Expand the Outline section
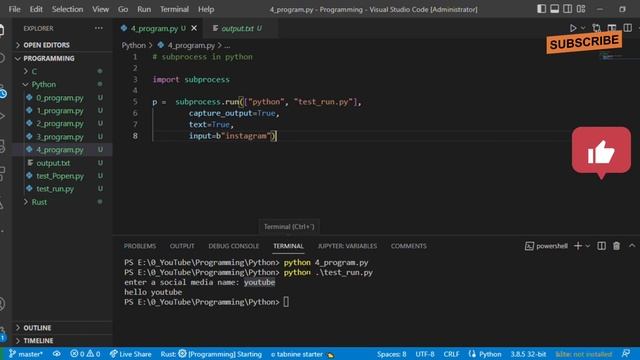Image resolution: width=640 pixels, height=360 pixels. click(x=37, y=328)
